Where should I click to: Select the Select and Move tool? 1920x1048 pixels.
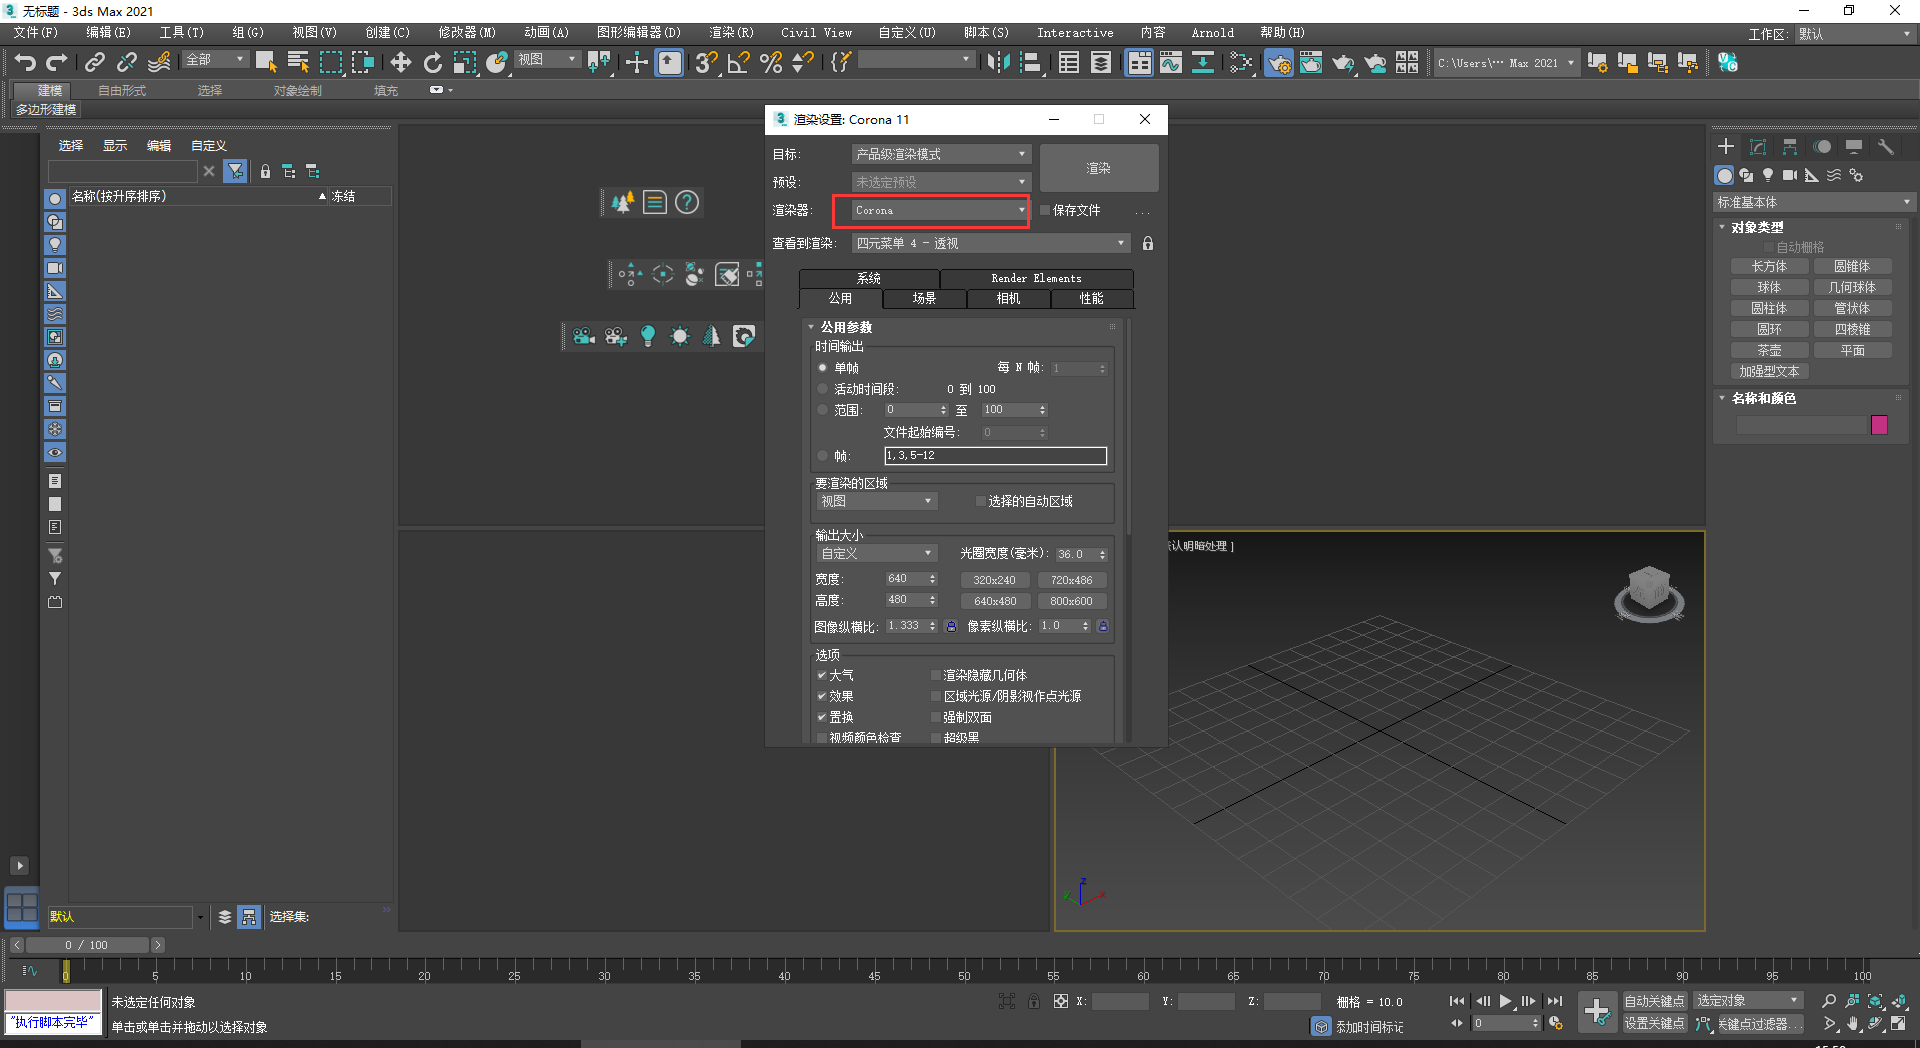[x=401, y=62]
